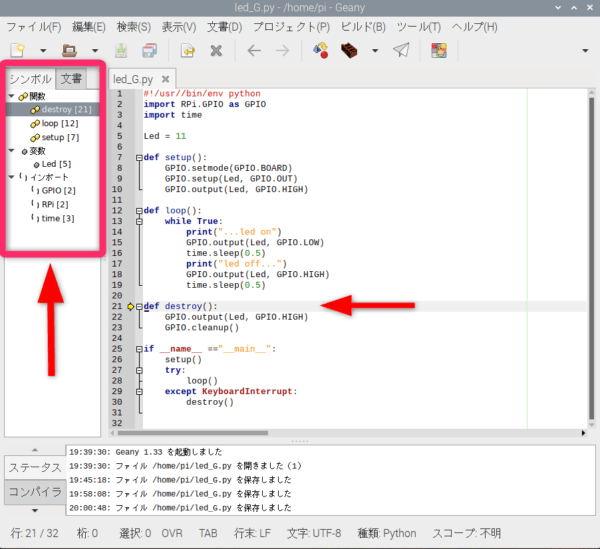Open the ファイル(F) menu
Viewport: 600px width, 549px height.
click(34, 27)
